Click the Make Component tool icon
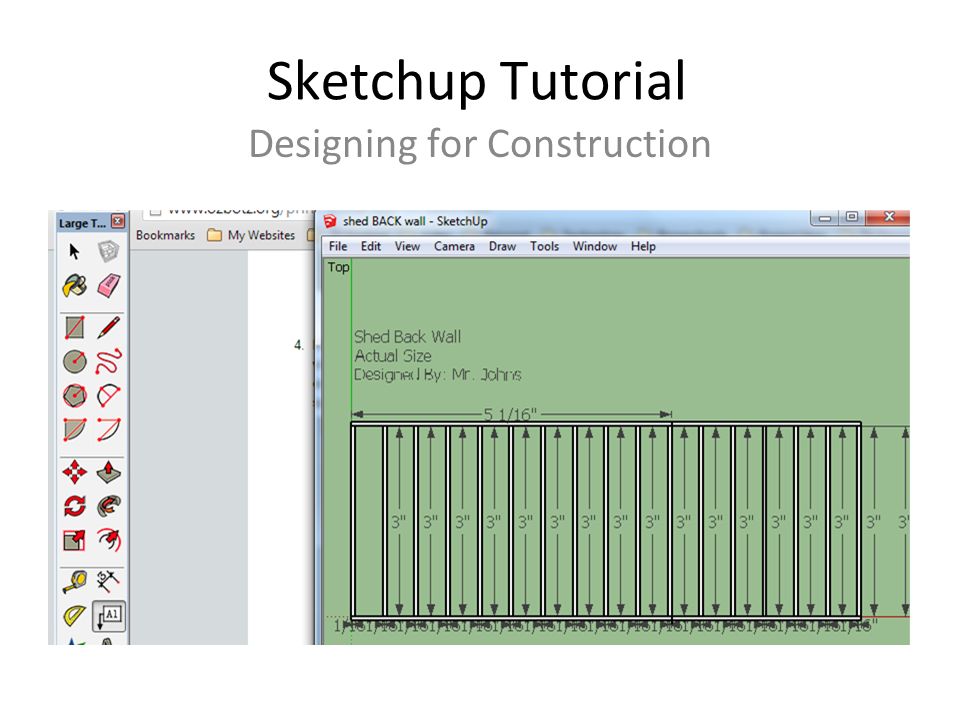The width and height of the screenshot is (960, 720). point(108,251)
